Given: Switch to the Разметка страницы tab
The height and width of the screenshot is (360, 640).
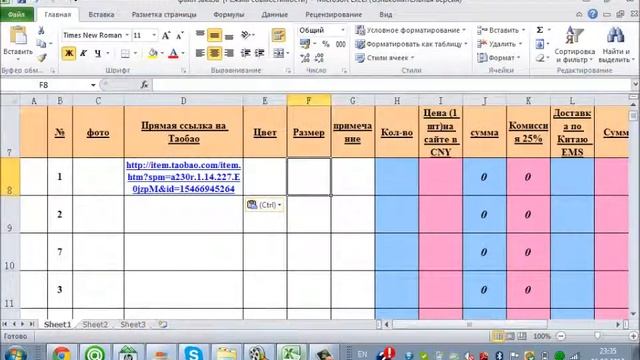Looking at the screenshot, I should point(164,14).
